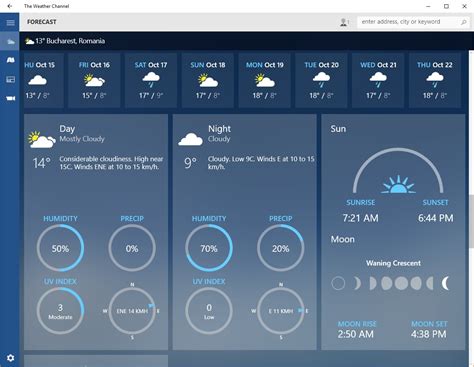This screenshot has height=367, width=474.
Task: Open the hamburger navigation menu
Action: (10, 22)
